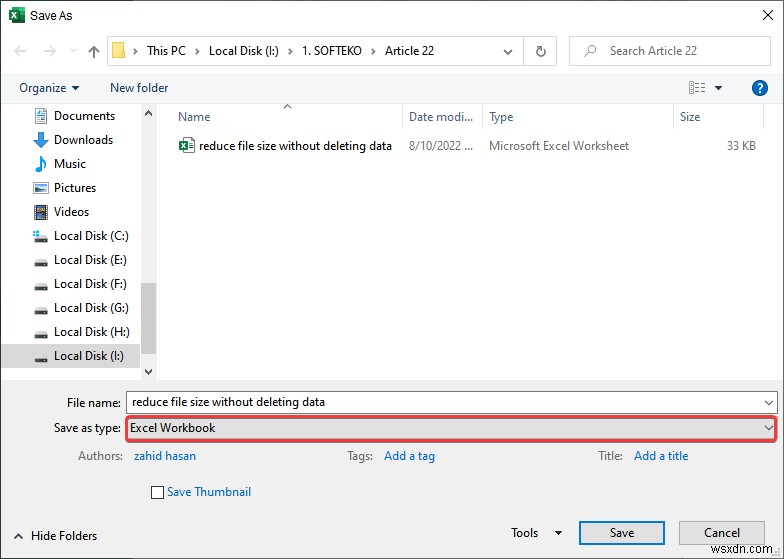The image size is (784, 559).
Task: Click the navigation pane scrollbar thumb
Action: [x=148, y=318]
